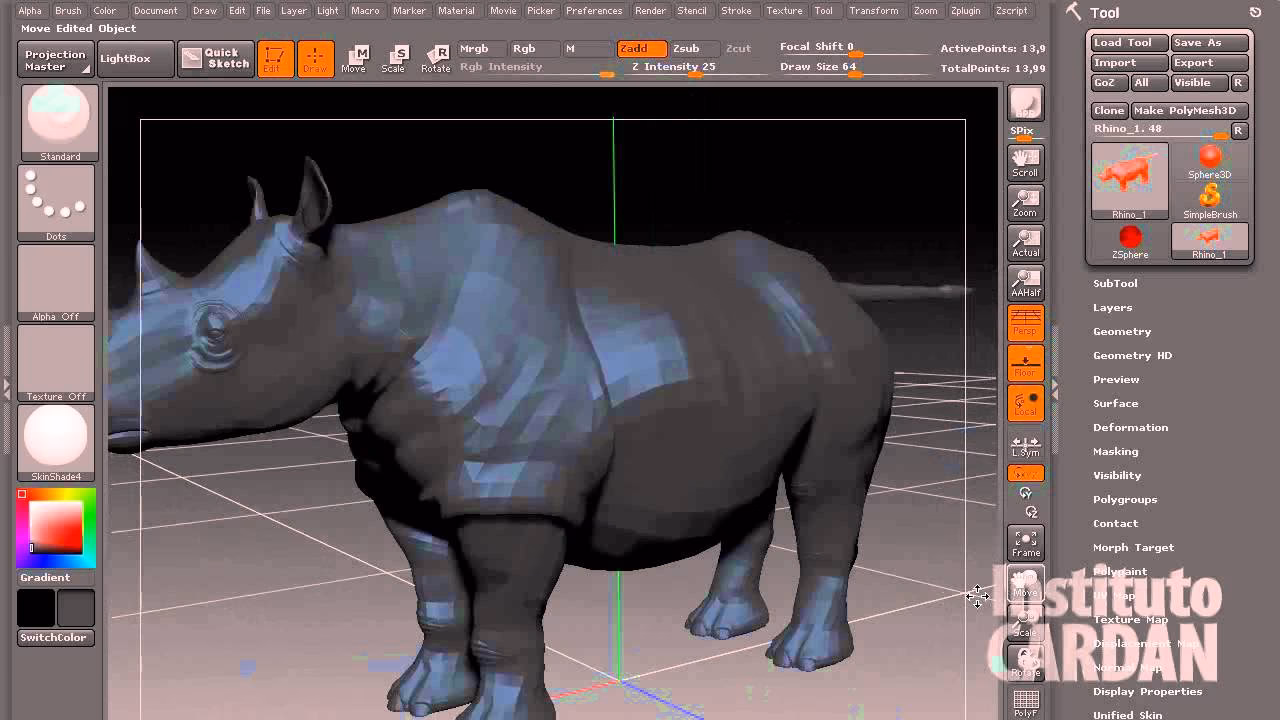The height and width of the screenshot is (720, 1280).
Task: Open the Texture menu
Action: coord(784,11)
